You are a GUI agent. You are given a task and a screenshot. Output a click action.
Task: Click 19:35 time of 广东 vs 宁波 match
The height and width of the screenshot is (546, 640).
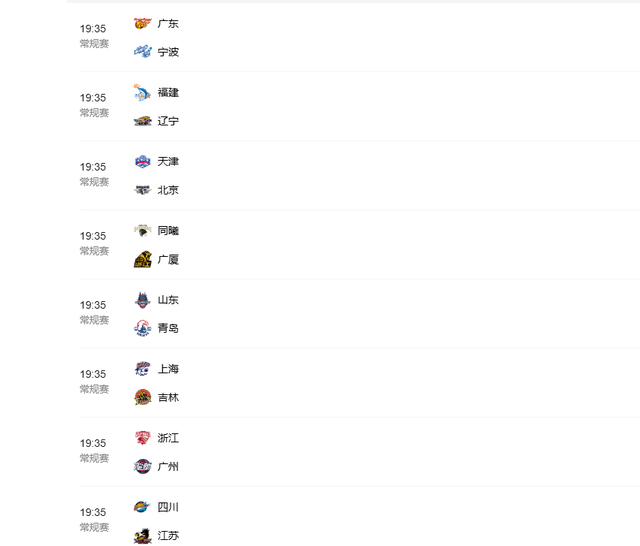(93, 29)
